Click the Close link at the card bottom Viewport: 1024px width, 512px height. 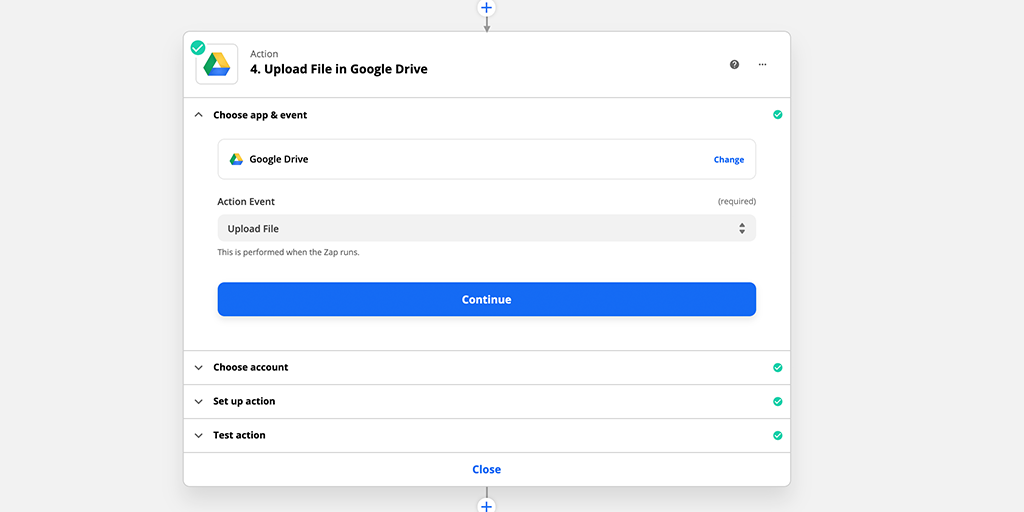[487, 469]
